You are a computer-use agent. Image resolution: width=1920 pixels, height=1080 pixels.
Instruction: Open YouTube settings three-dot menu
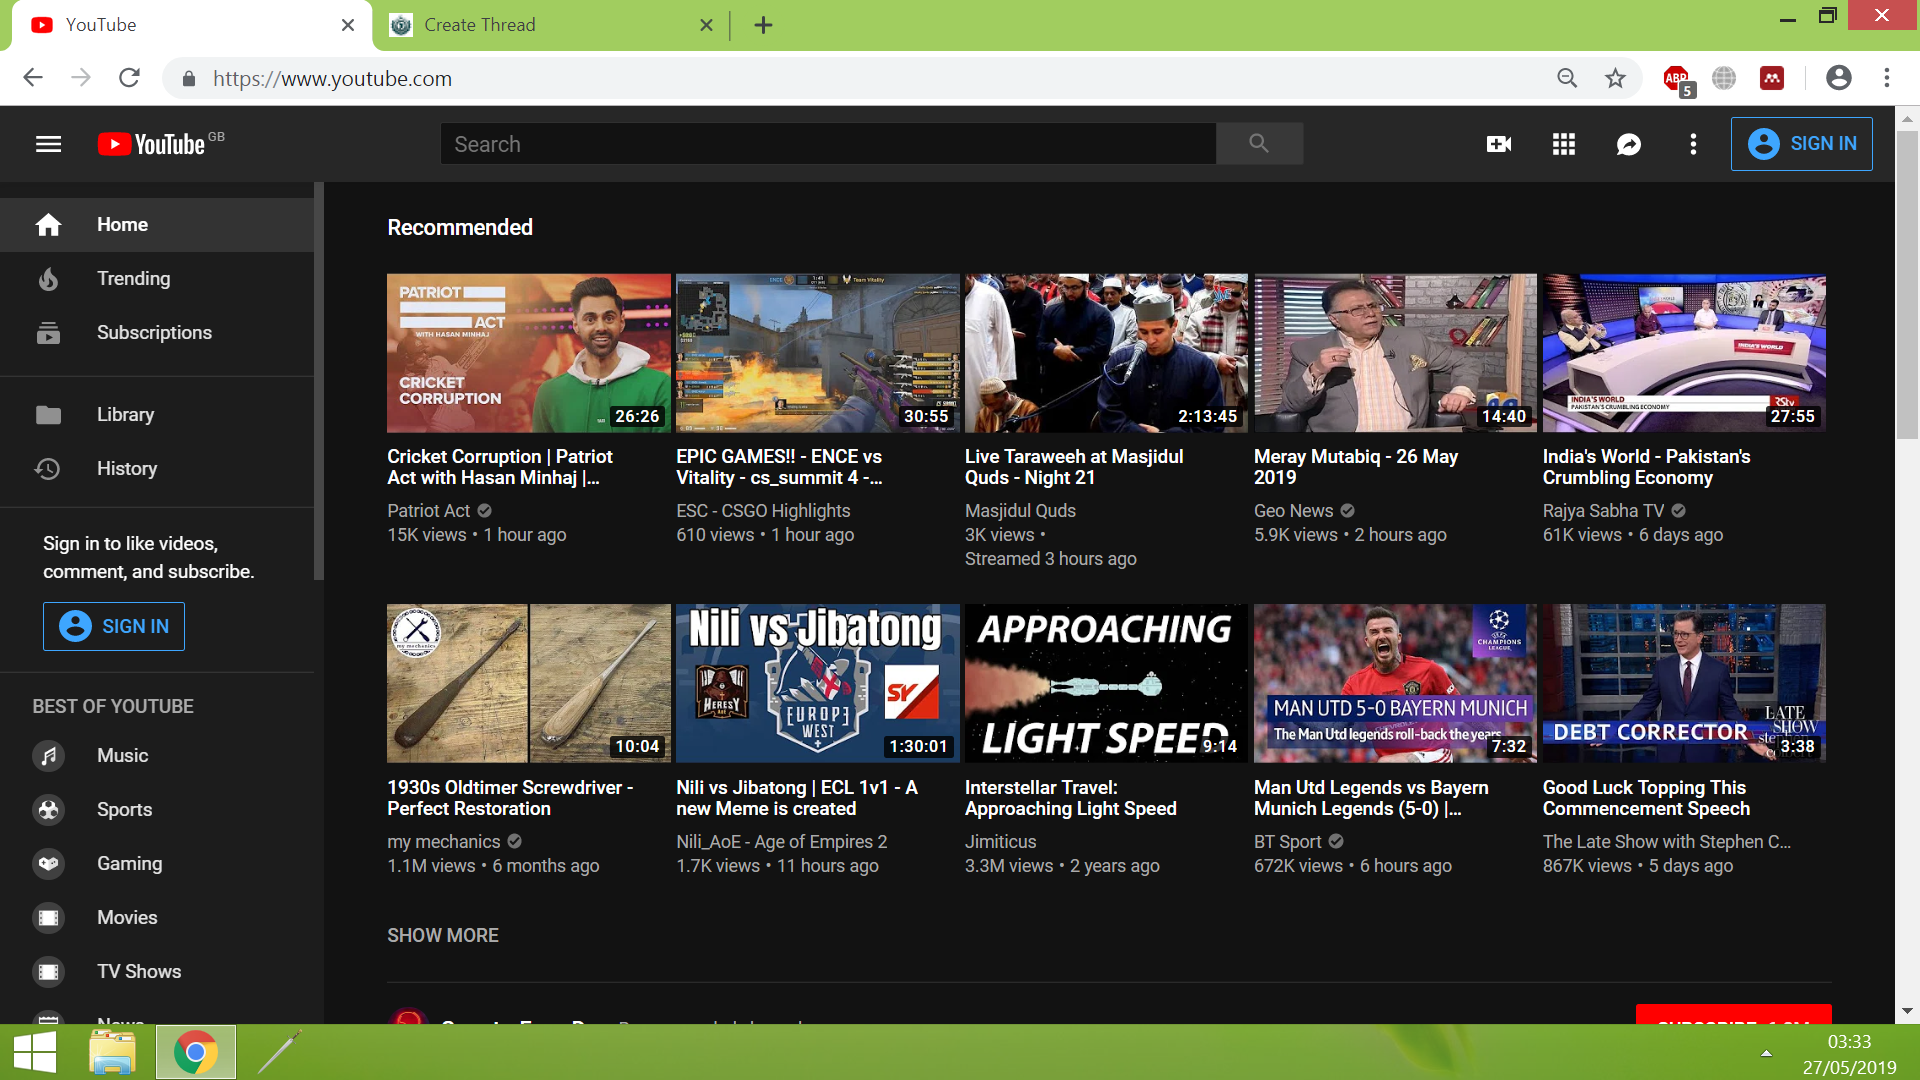pyautogui.click(x=1693, y=144)
